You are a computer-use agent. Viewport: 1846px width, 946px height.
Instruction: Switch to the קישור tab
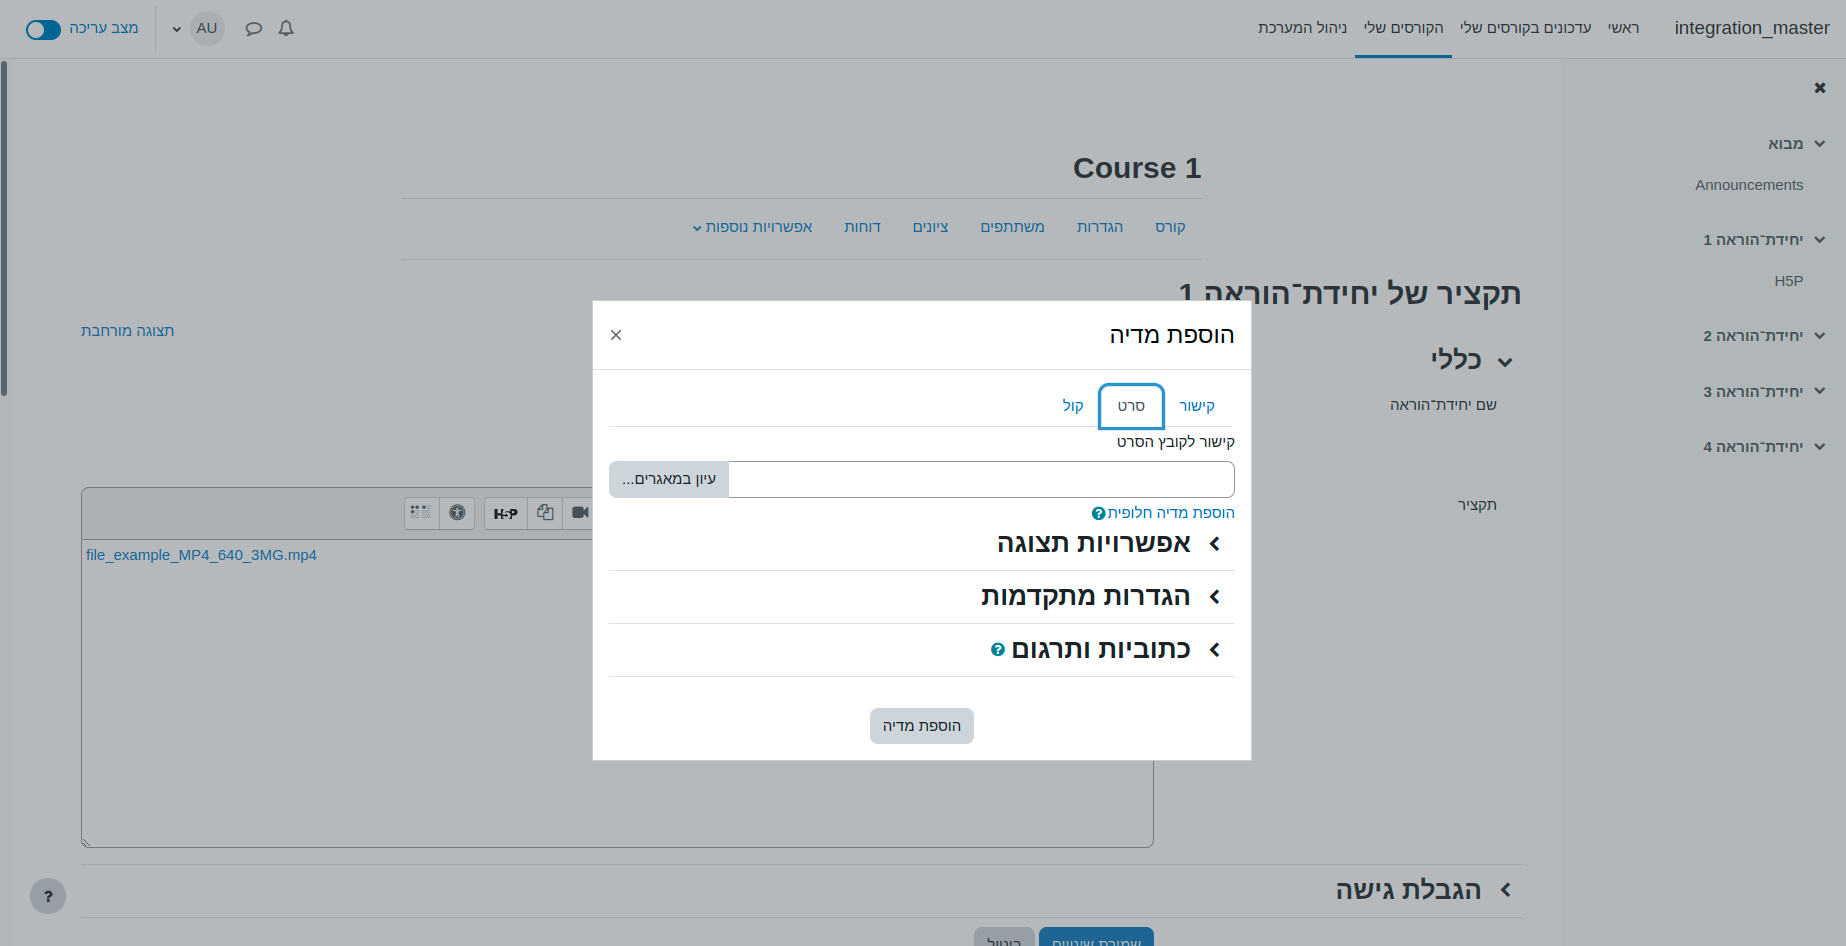point(1197,406)
